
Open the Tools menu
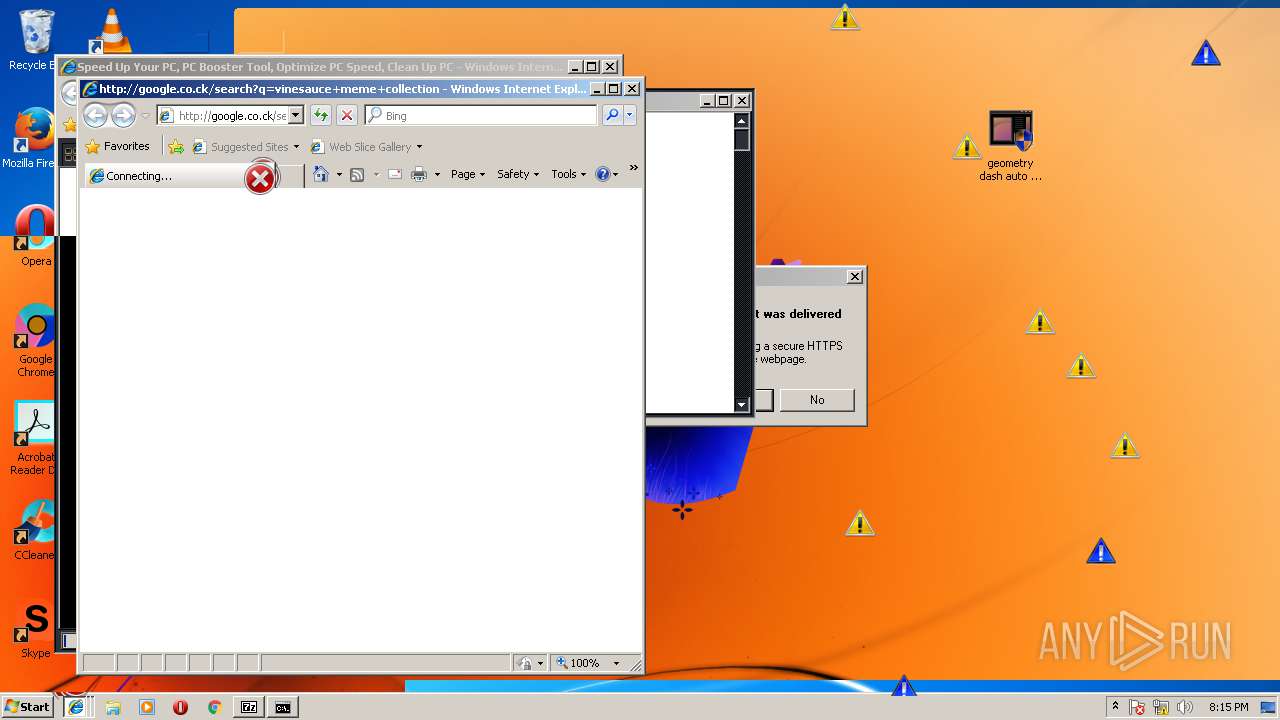(x=568, y=174)
